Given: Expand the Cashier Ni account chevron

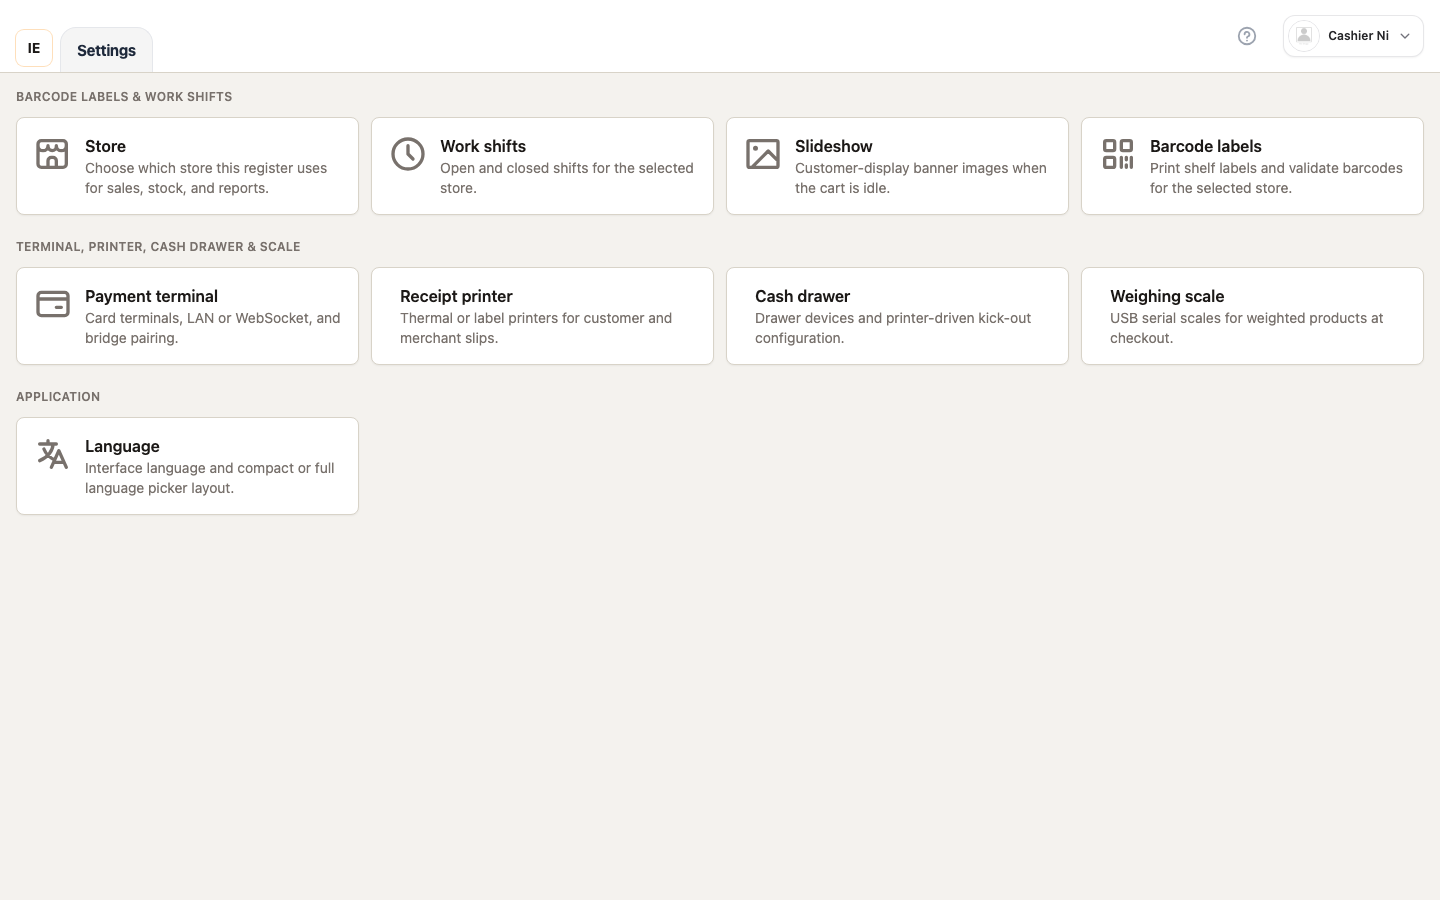Looking at the screenshot, I should tap(1405, 36).
